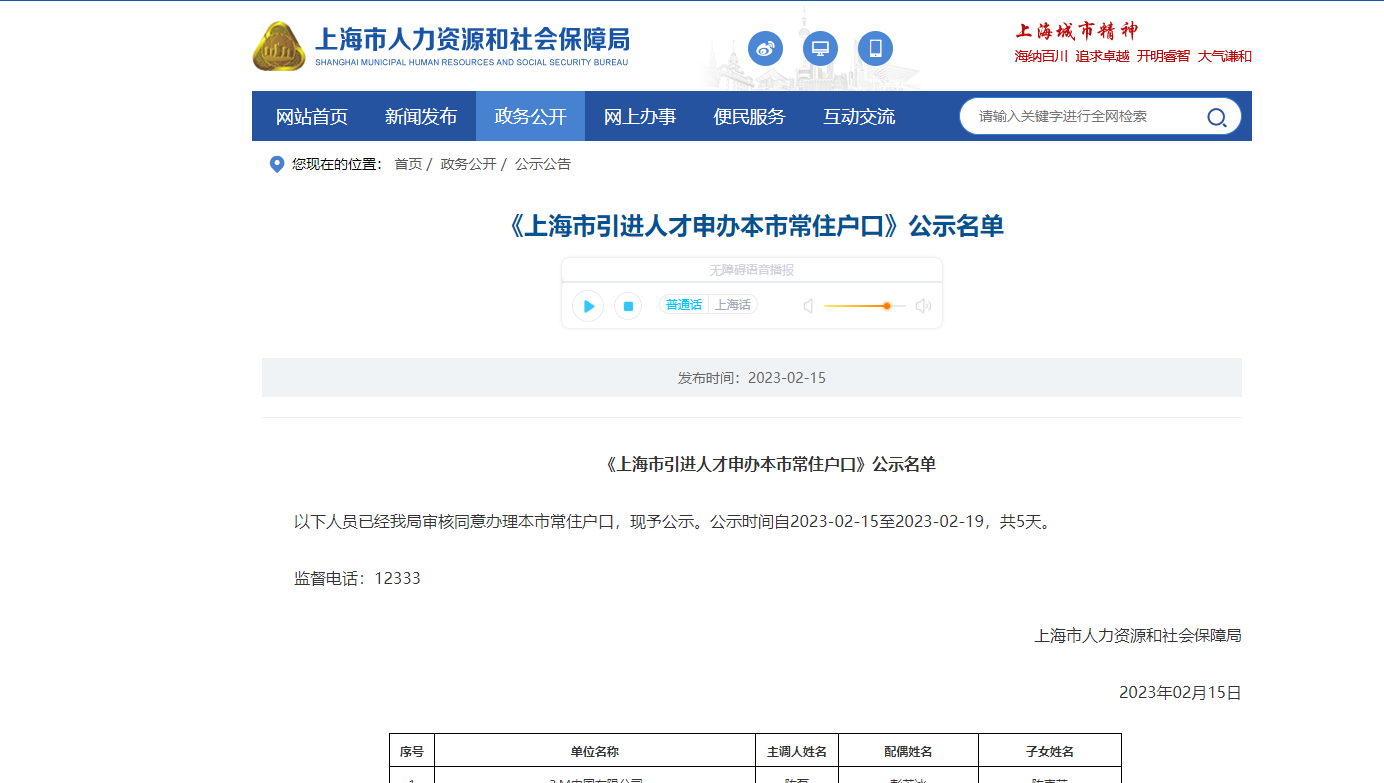
Task: Go to 政务公开 breadcrumb link
Action: pos(469,164)
